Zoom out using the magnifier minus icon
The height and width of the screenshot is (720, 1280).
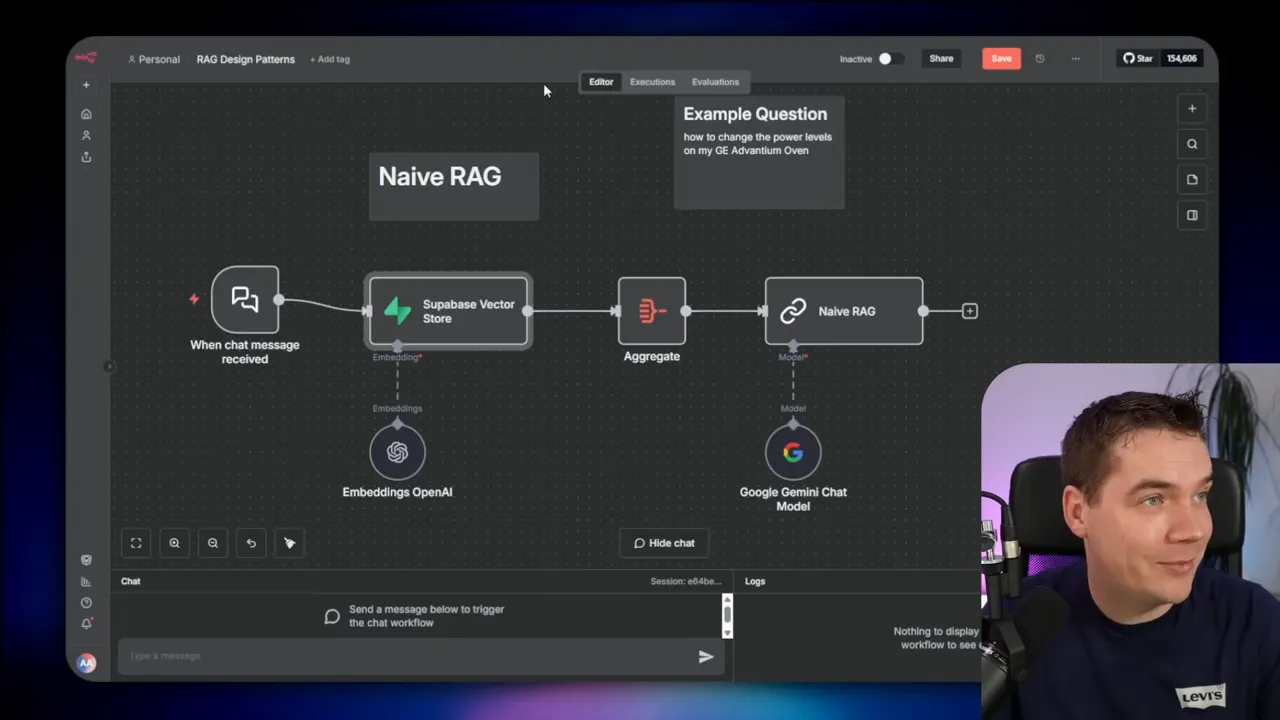[212, 542]
